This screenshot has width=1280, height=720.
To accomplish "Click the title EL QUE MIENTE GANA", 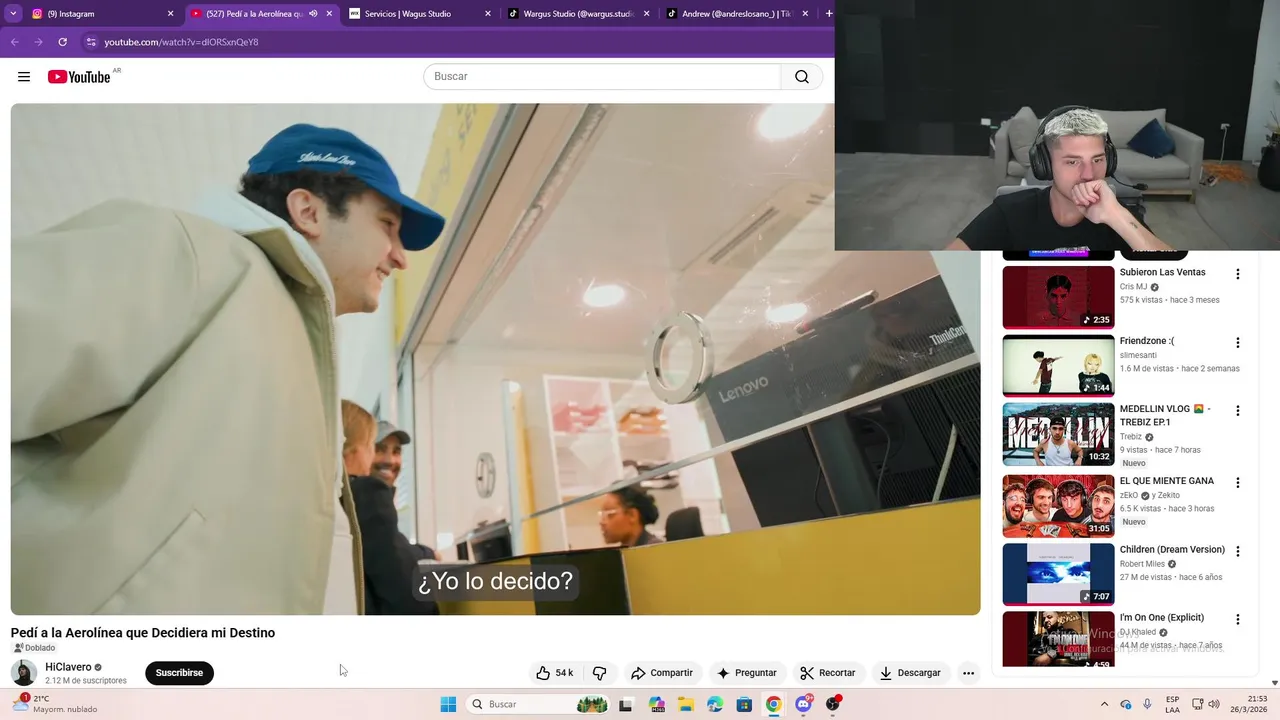I will pos(1166,481).
